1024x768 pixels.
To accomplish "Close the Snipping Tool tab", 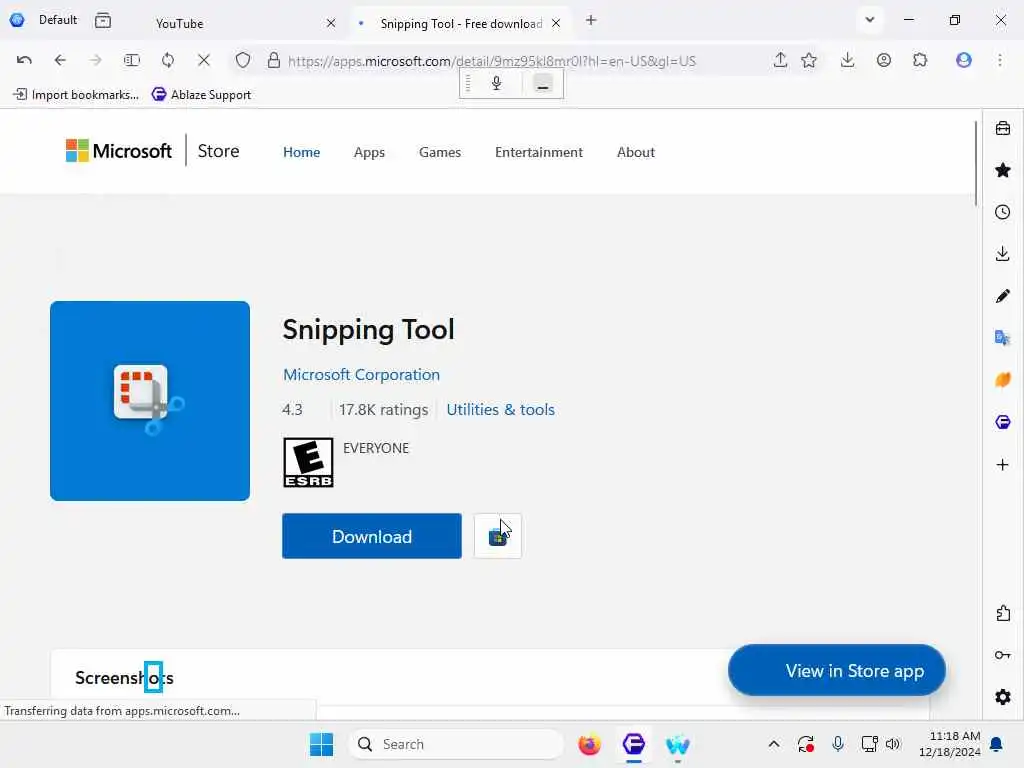I will click(556, 24).
